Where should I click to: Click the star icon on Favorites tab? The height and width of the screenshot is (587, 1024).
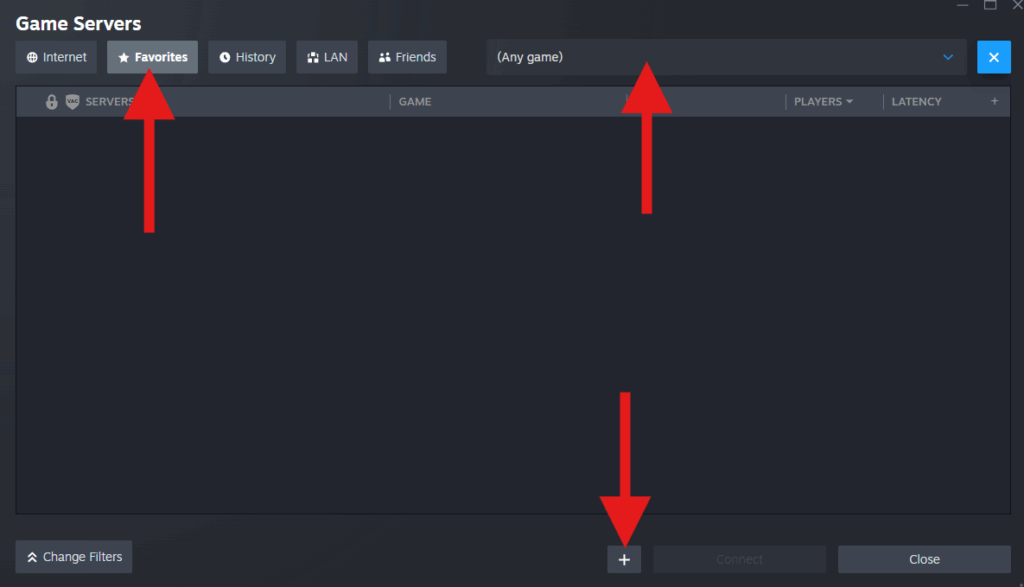click(x=123, y=57)
